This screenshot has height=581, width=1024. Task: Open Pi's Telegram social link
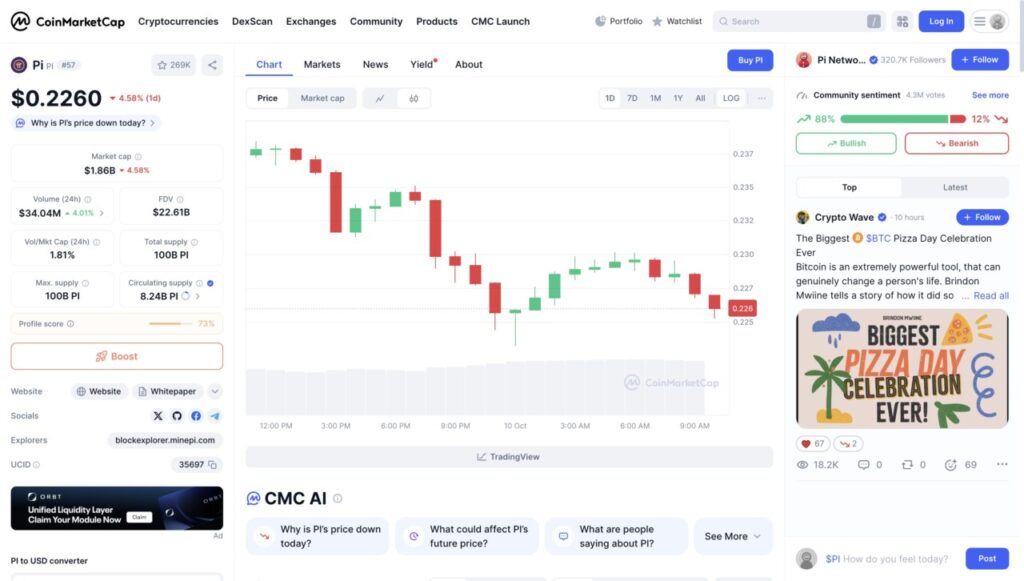click(215, 416)
